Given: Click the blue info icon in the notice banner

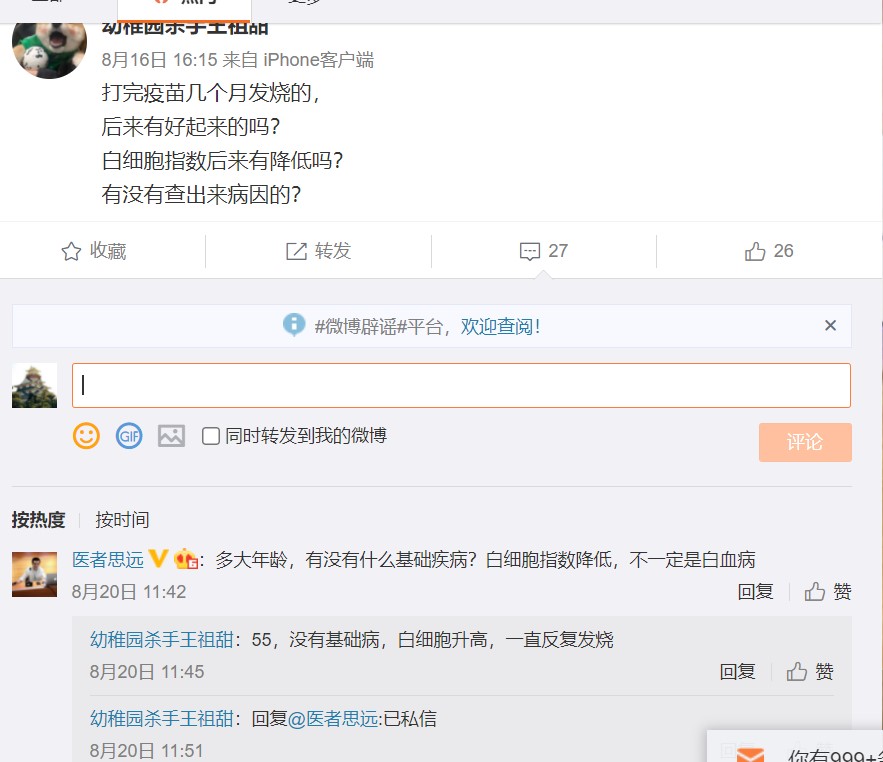Looking at the screenshot, I should [x=294, y=325].
